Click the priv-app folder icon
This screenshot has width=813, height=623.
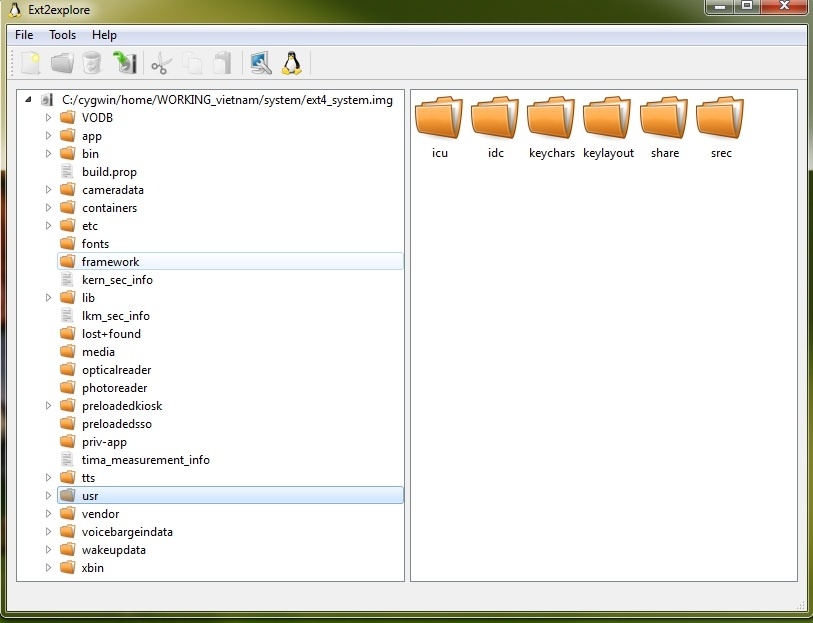click(x=67, y=441)
